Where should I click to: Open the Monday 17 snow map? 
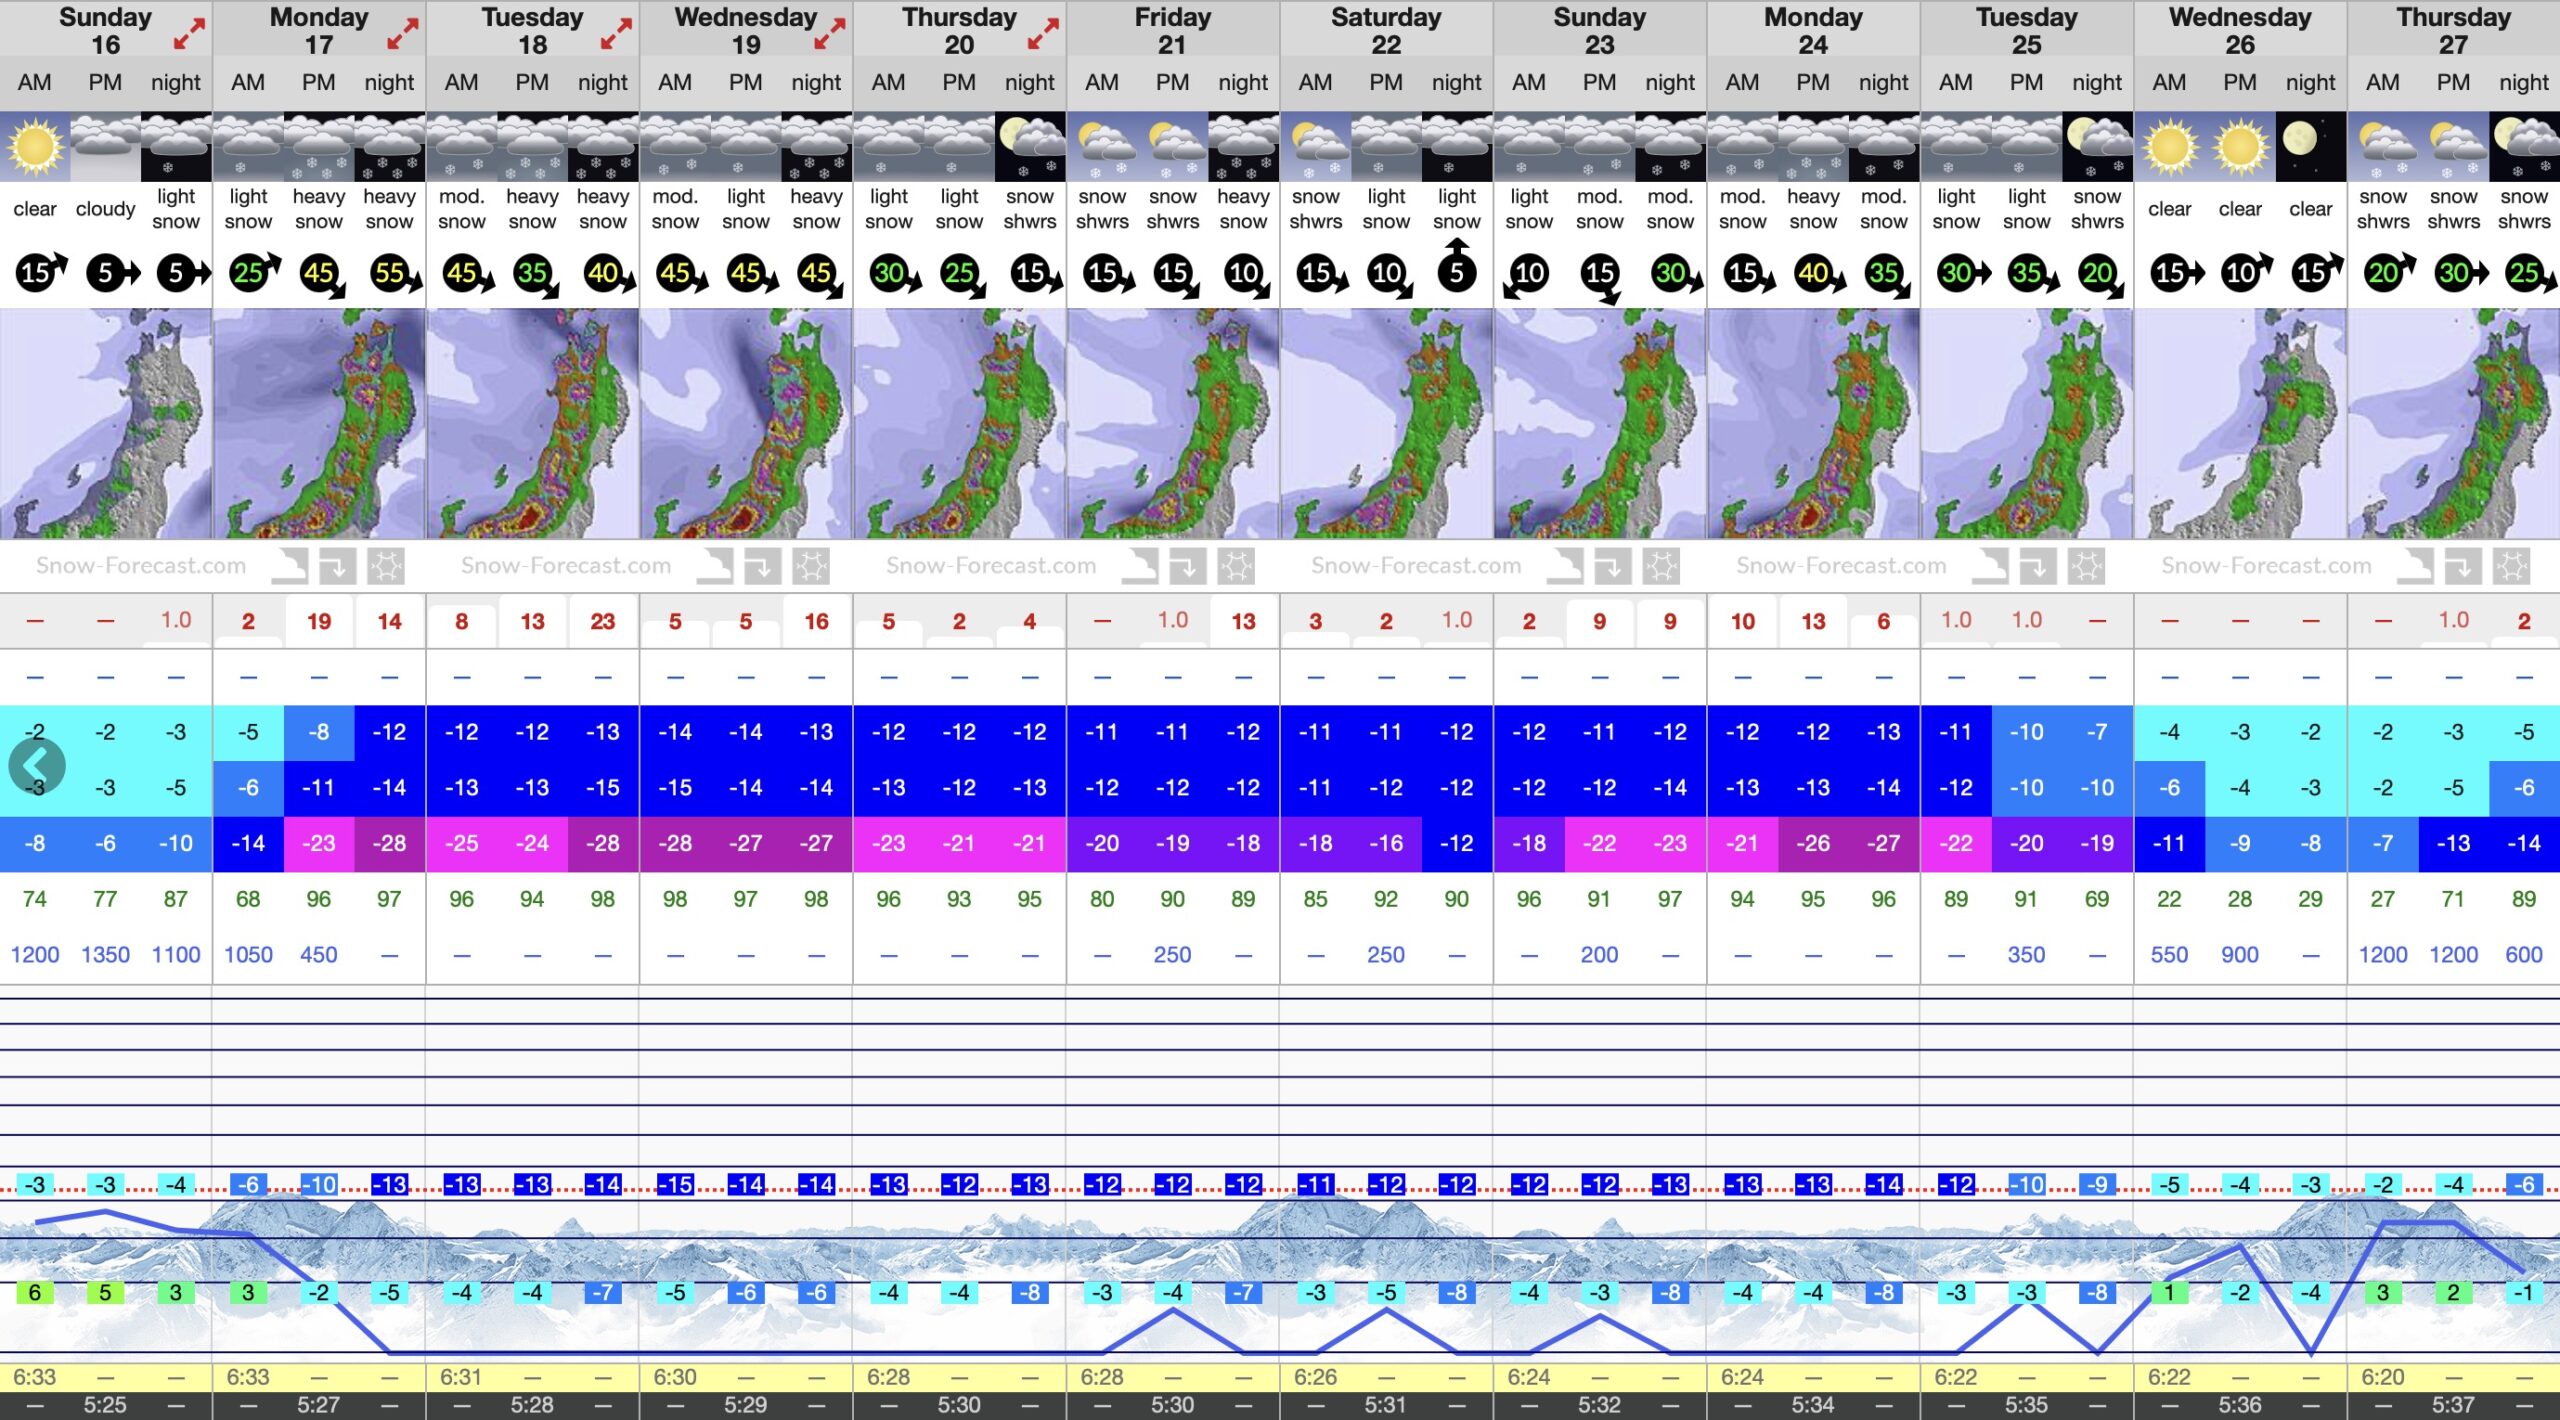319,424
